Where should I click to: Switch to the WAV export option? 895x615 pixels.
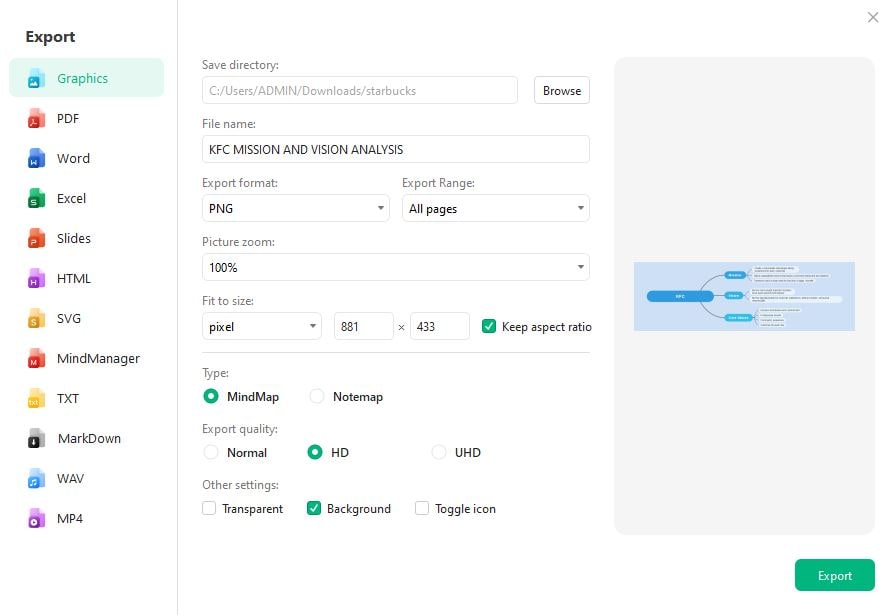click(x=86, y=479)
